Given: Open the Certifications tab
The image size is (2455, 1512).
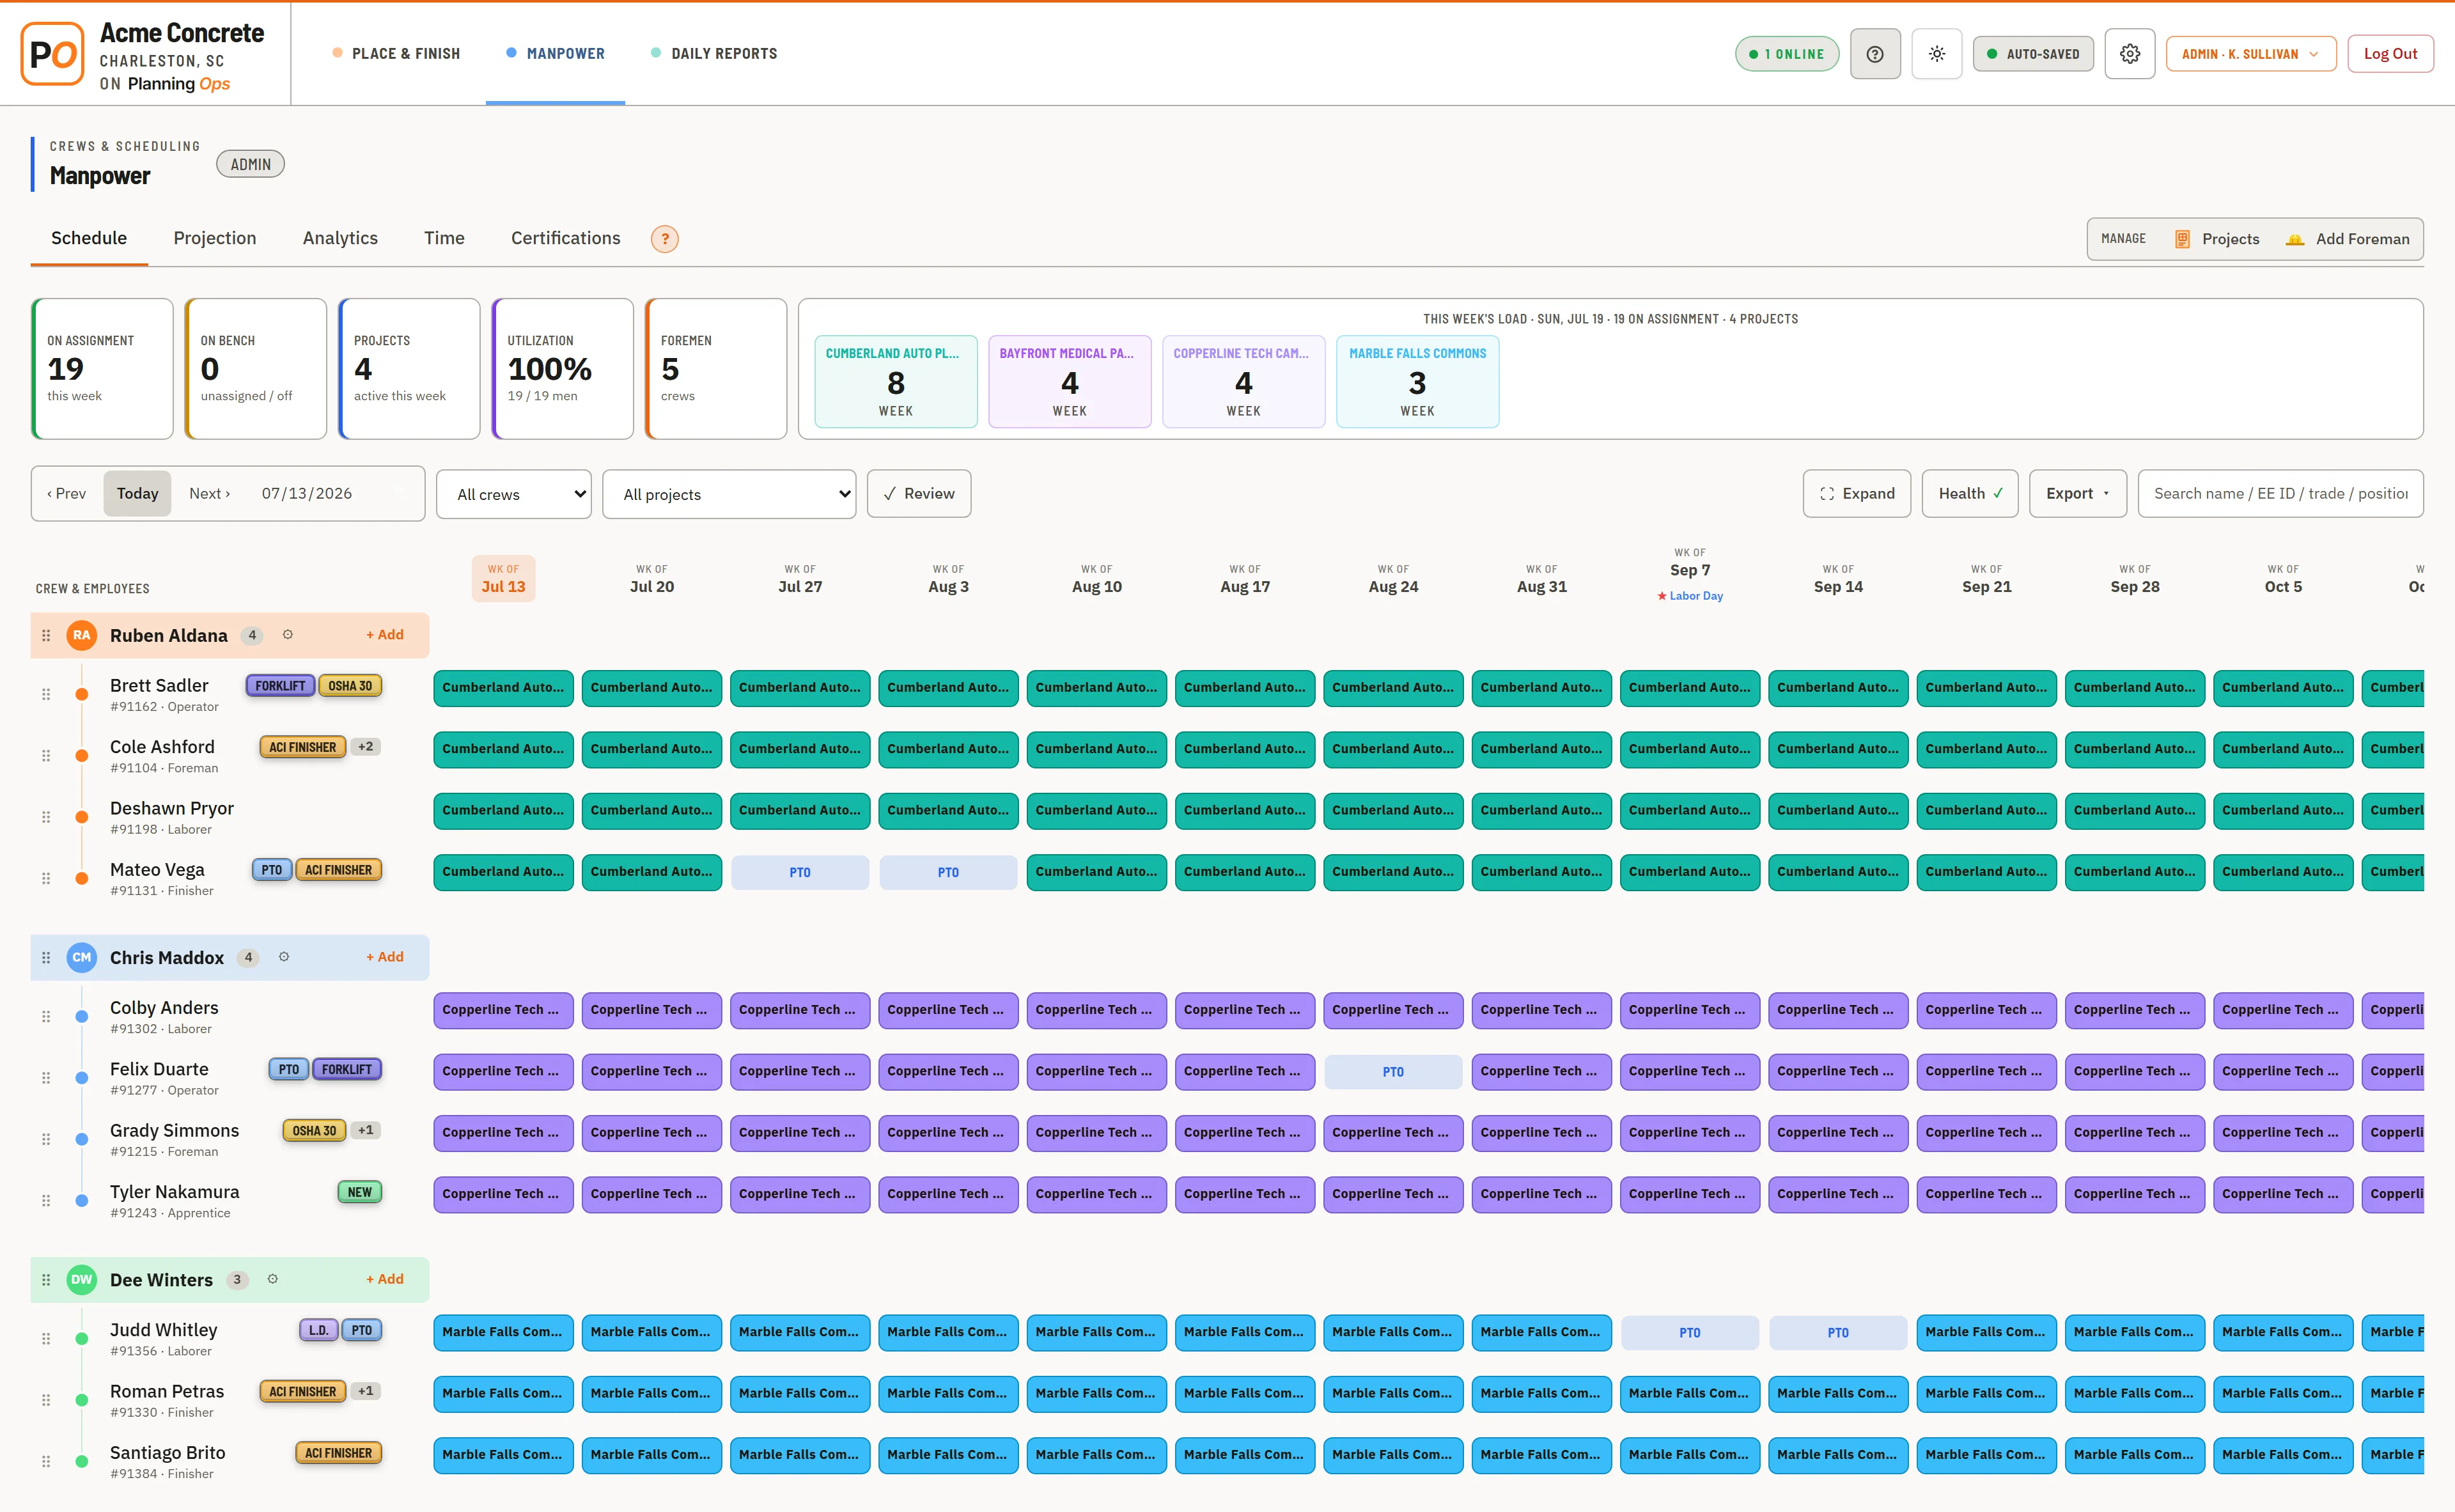Looking at the screenshot, I should [565, 238].
